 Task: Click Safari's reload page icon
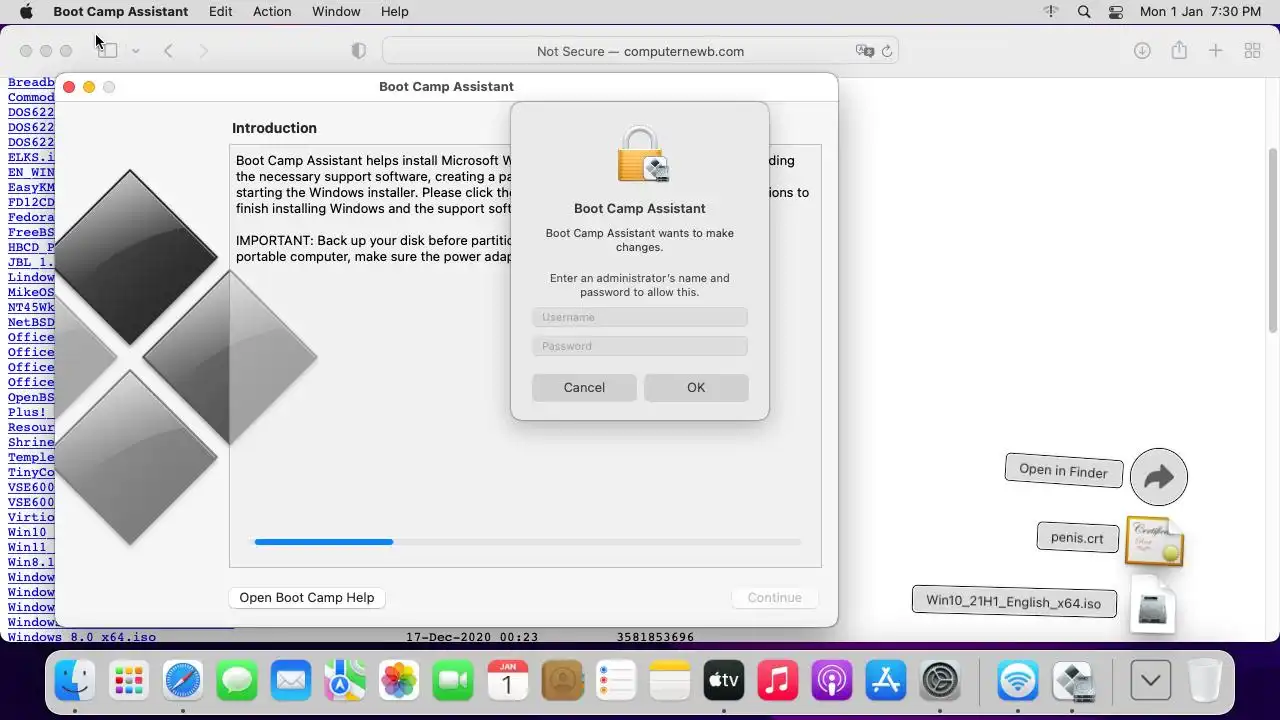[886, 51]
